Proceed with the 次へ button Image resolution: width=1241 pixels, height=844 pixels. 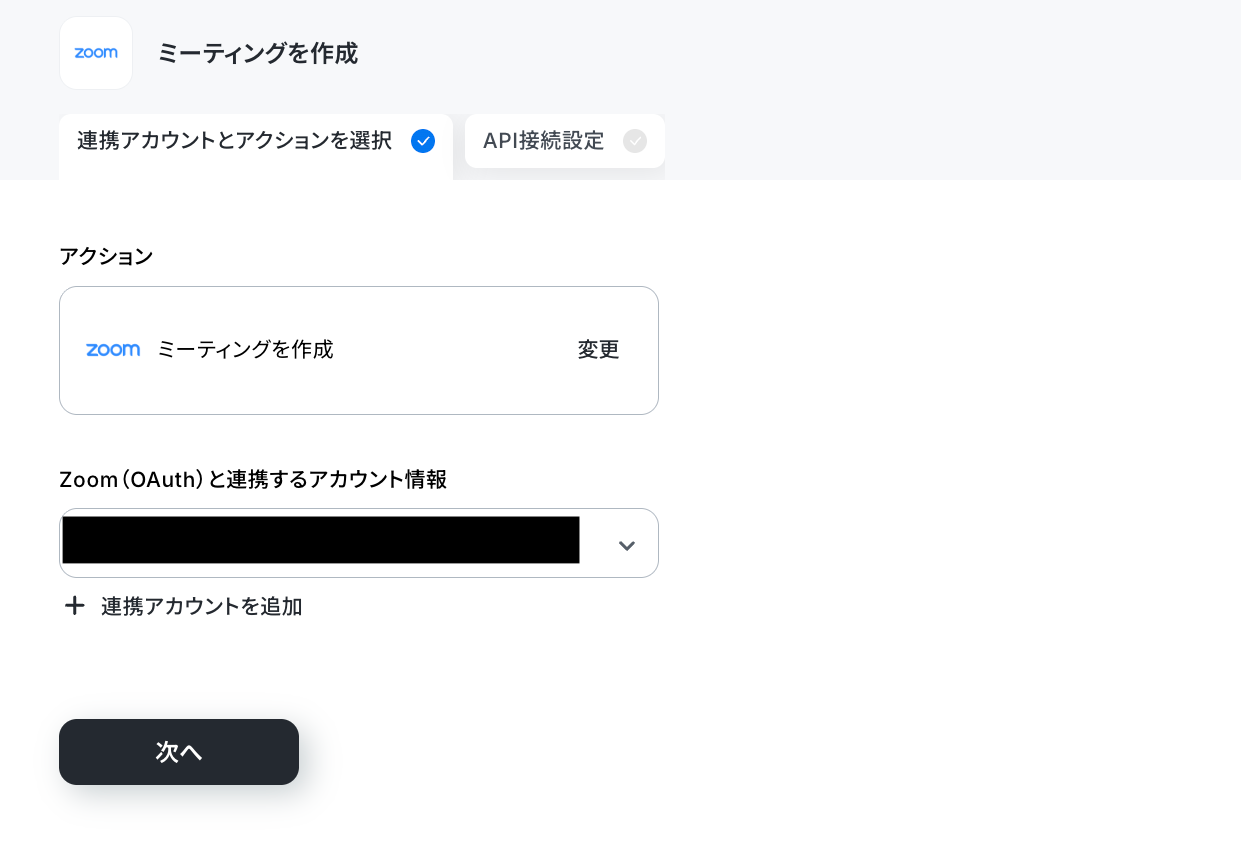179,752
